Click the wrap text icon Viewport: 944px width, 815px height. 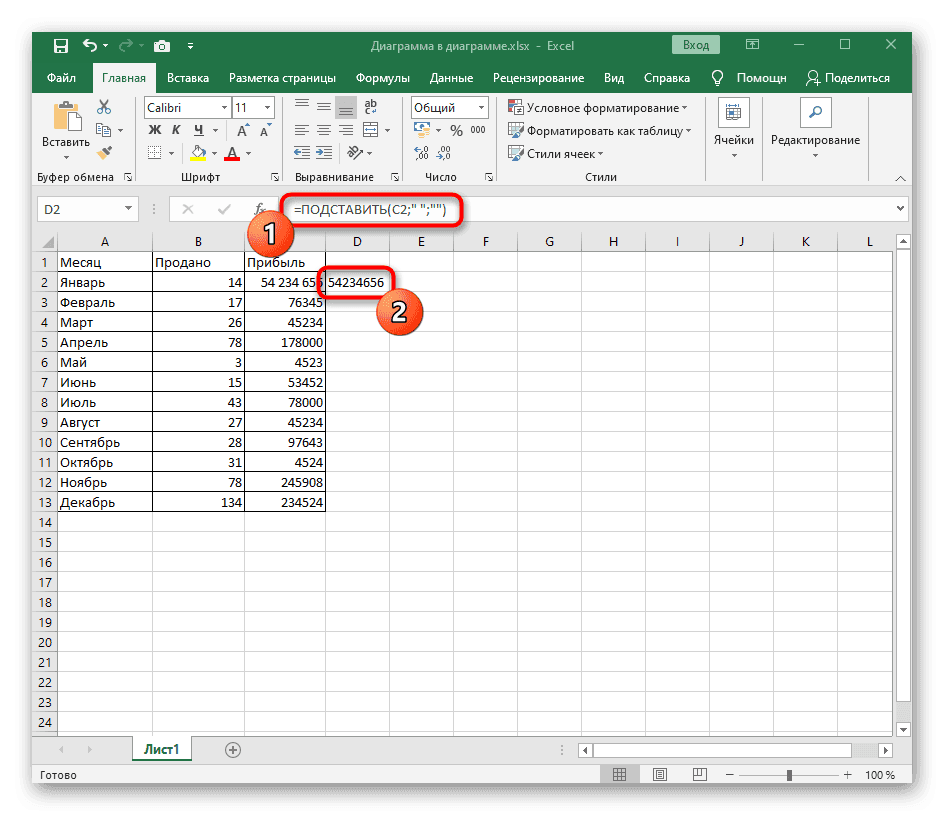tap(370, 108)
